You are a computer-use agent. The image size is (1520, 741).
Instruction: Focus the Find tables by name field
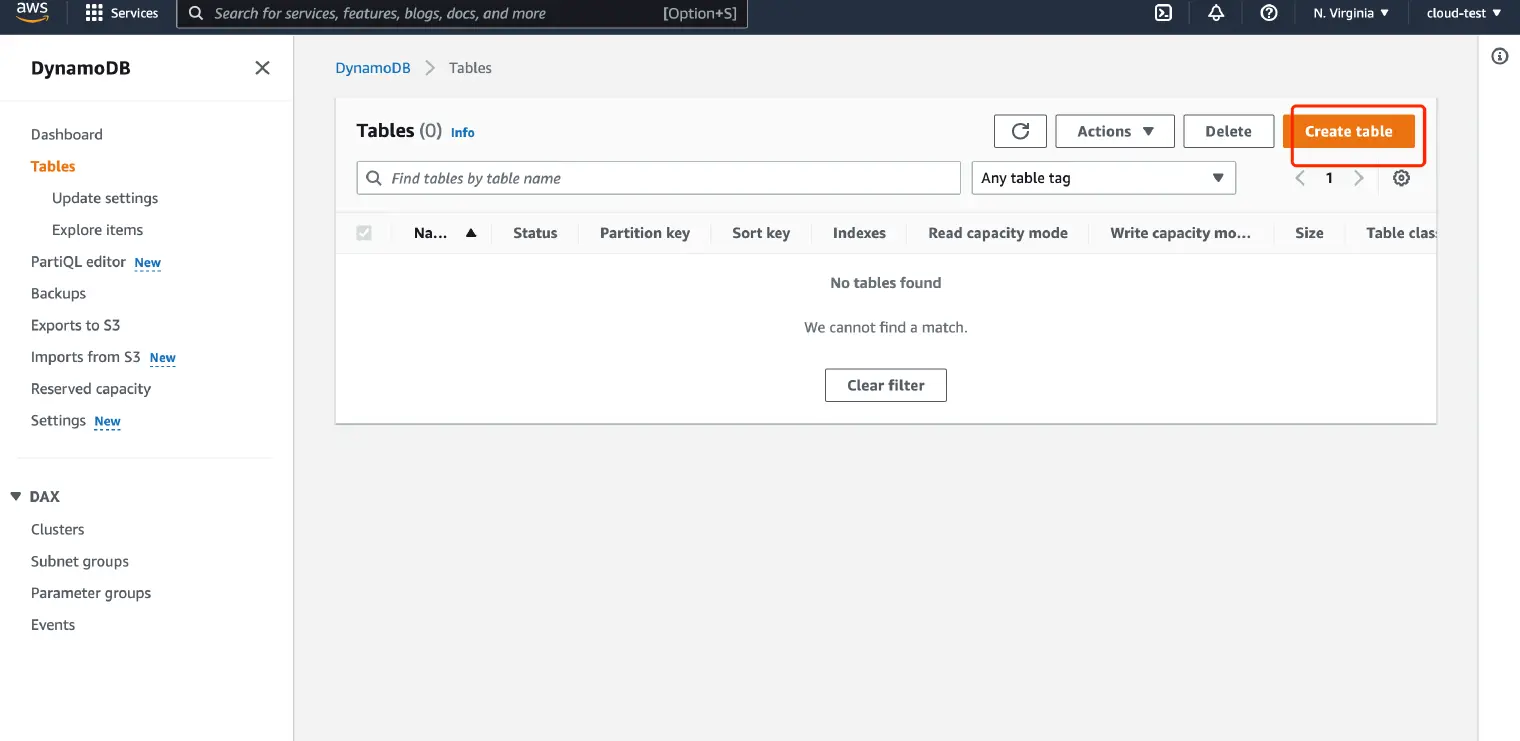click(659, 178)
